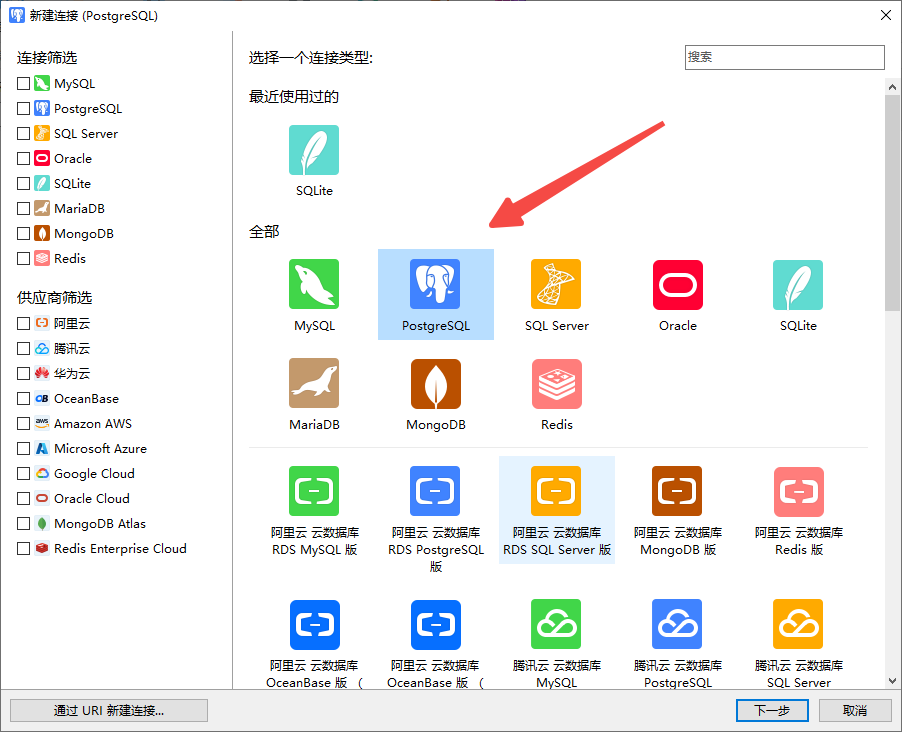
Task: Enable the Microsoft Azure vendor filter
Action: tap(24, 448)
